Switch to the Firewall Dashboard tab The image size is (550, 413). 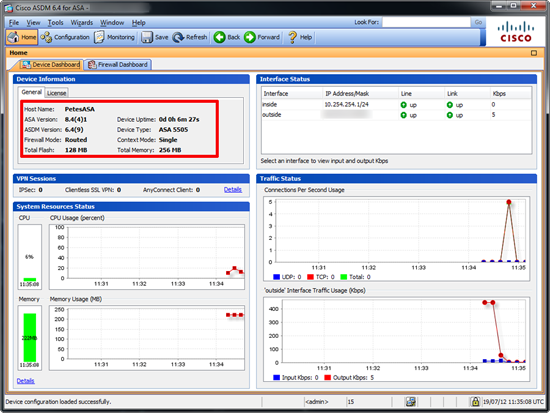(118, 65)
